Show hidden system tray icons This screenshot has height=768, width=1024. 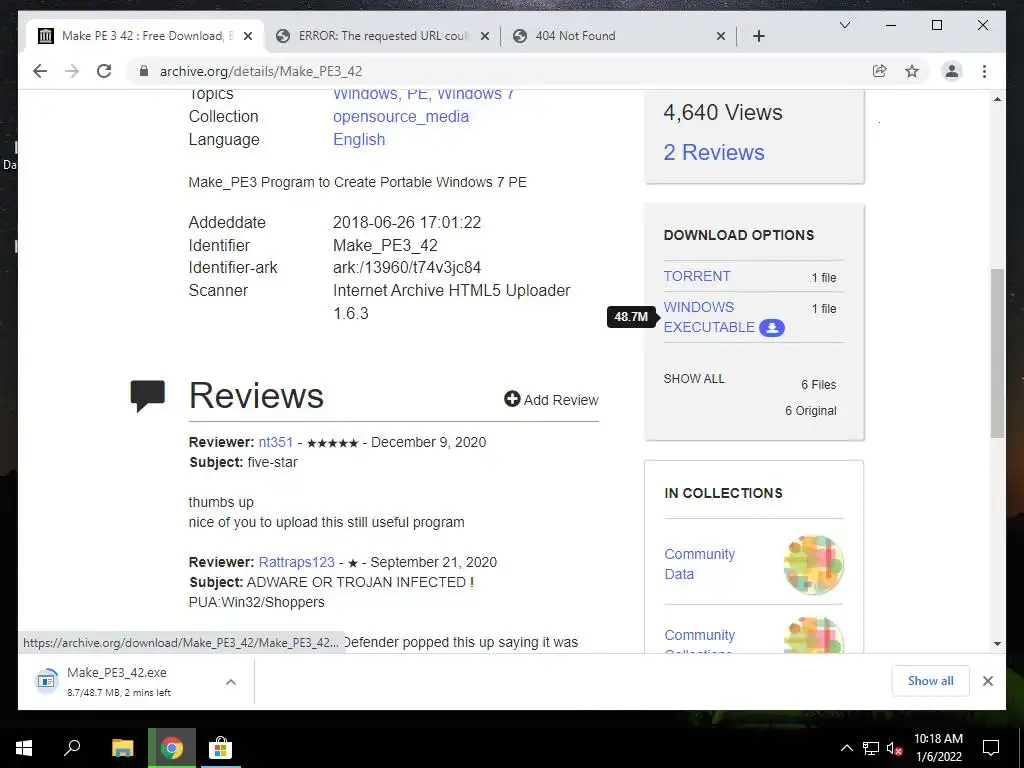click(846, 748)
